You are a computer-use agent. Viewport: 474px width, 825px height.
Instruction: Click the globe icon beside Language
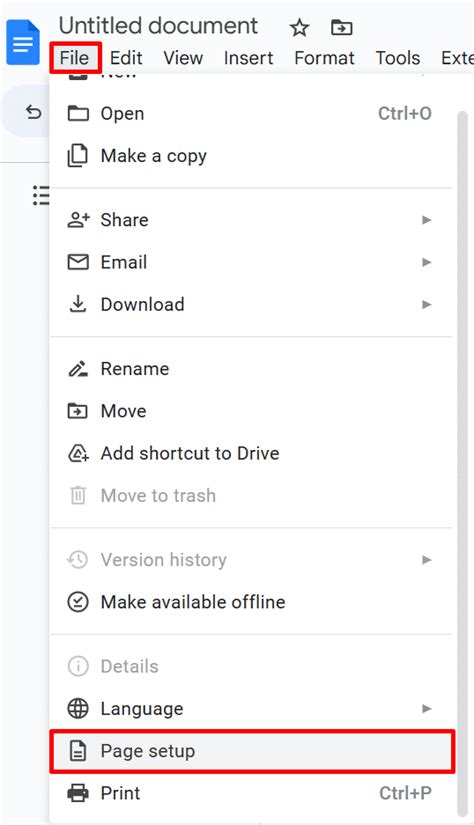[x=78, y=708]
